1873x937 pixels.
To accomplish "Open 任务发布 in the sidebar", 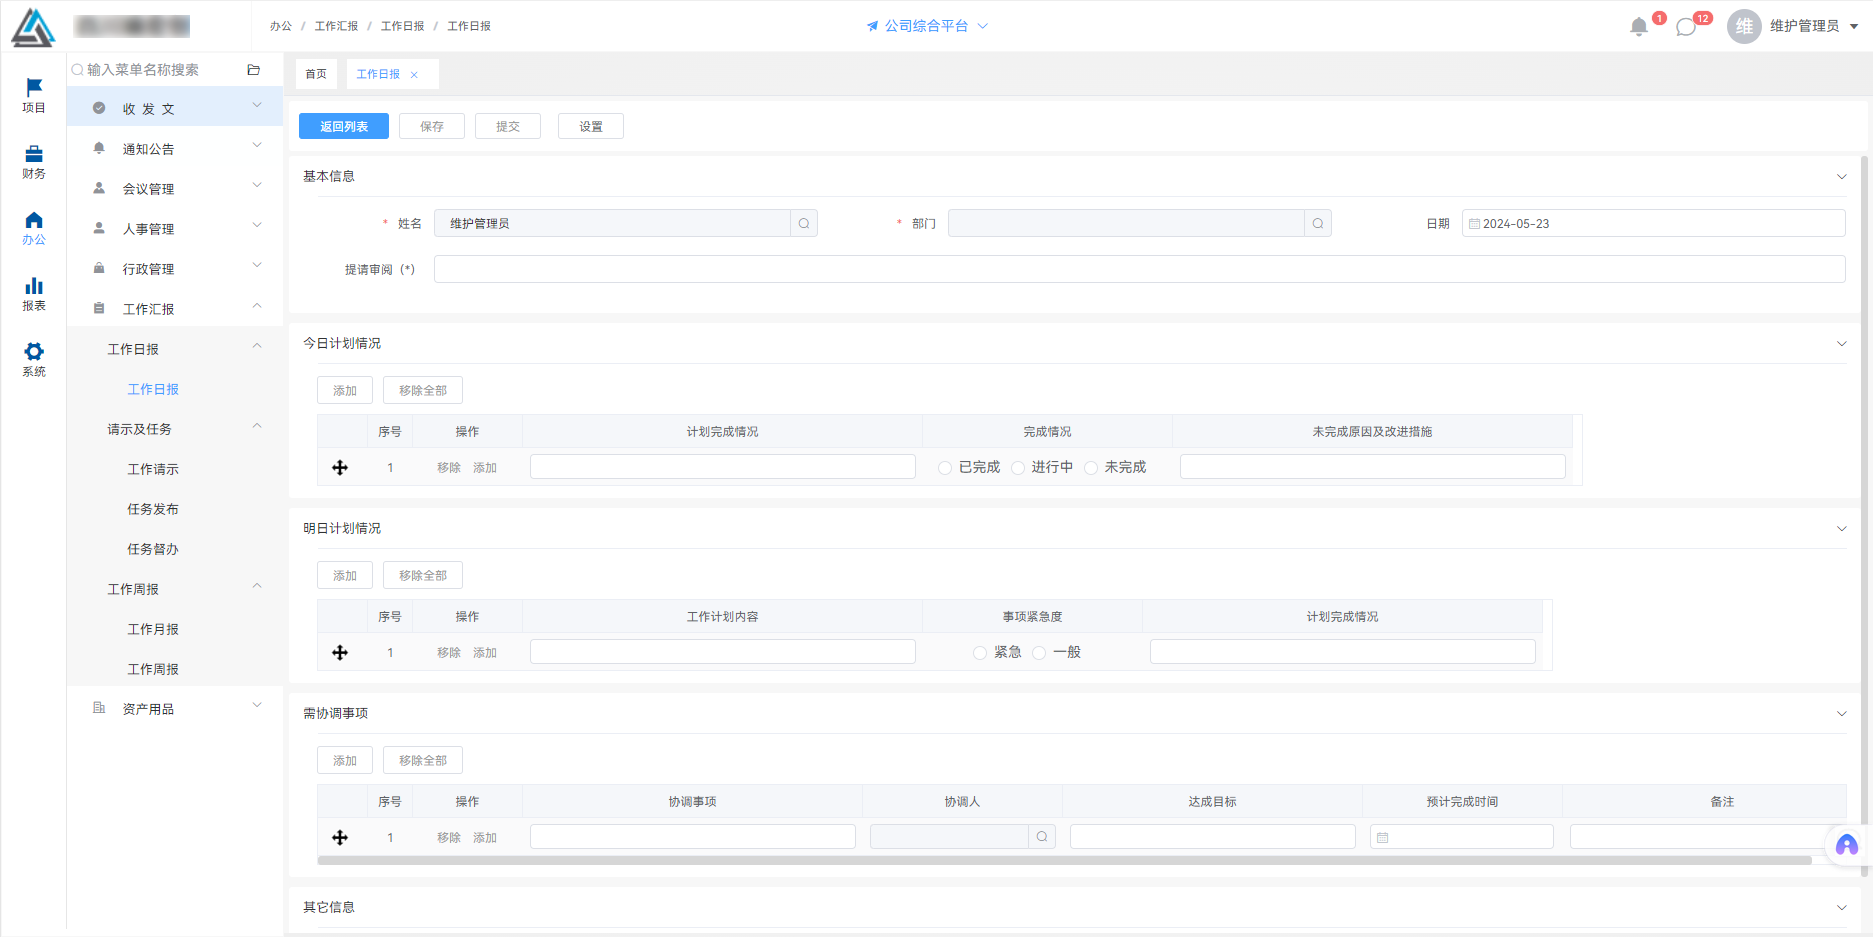I will click(x=153, y=509).
